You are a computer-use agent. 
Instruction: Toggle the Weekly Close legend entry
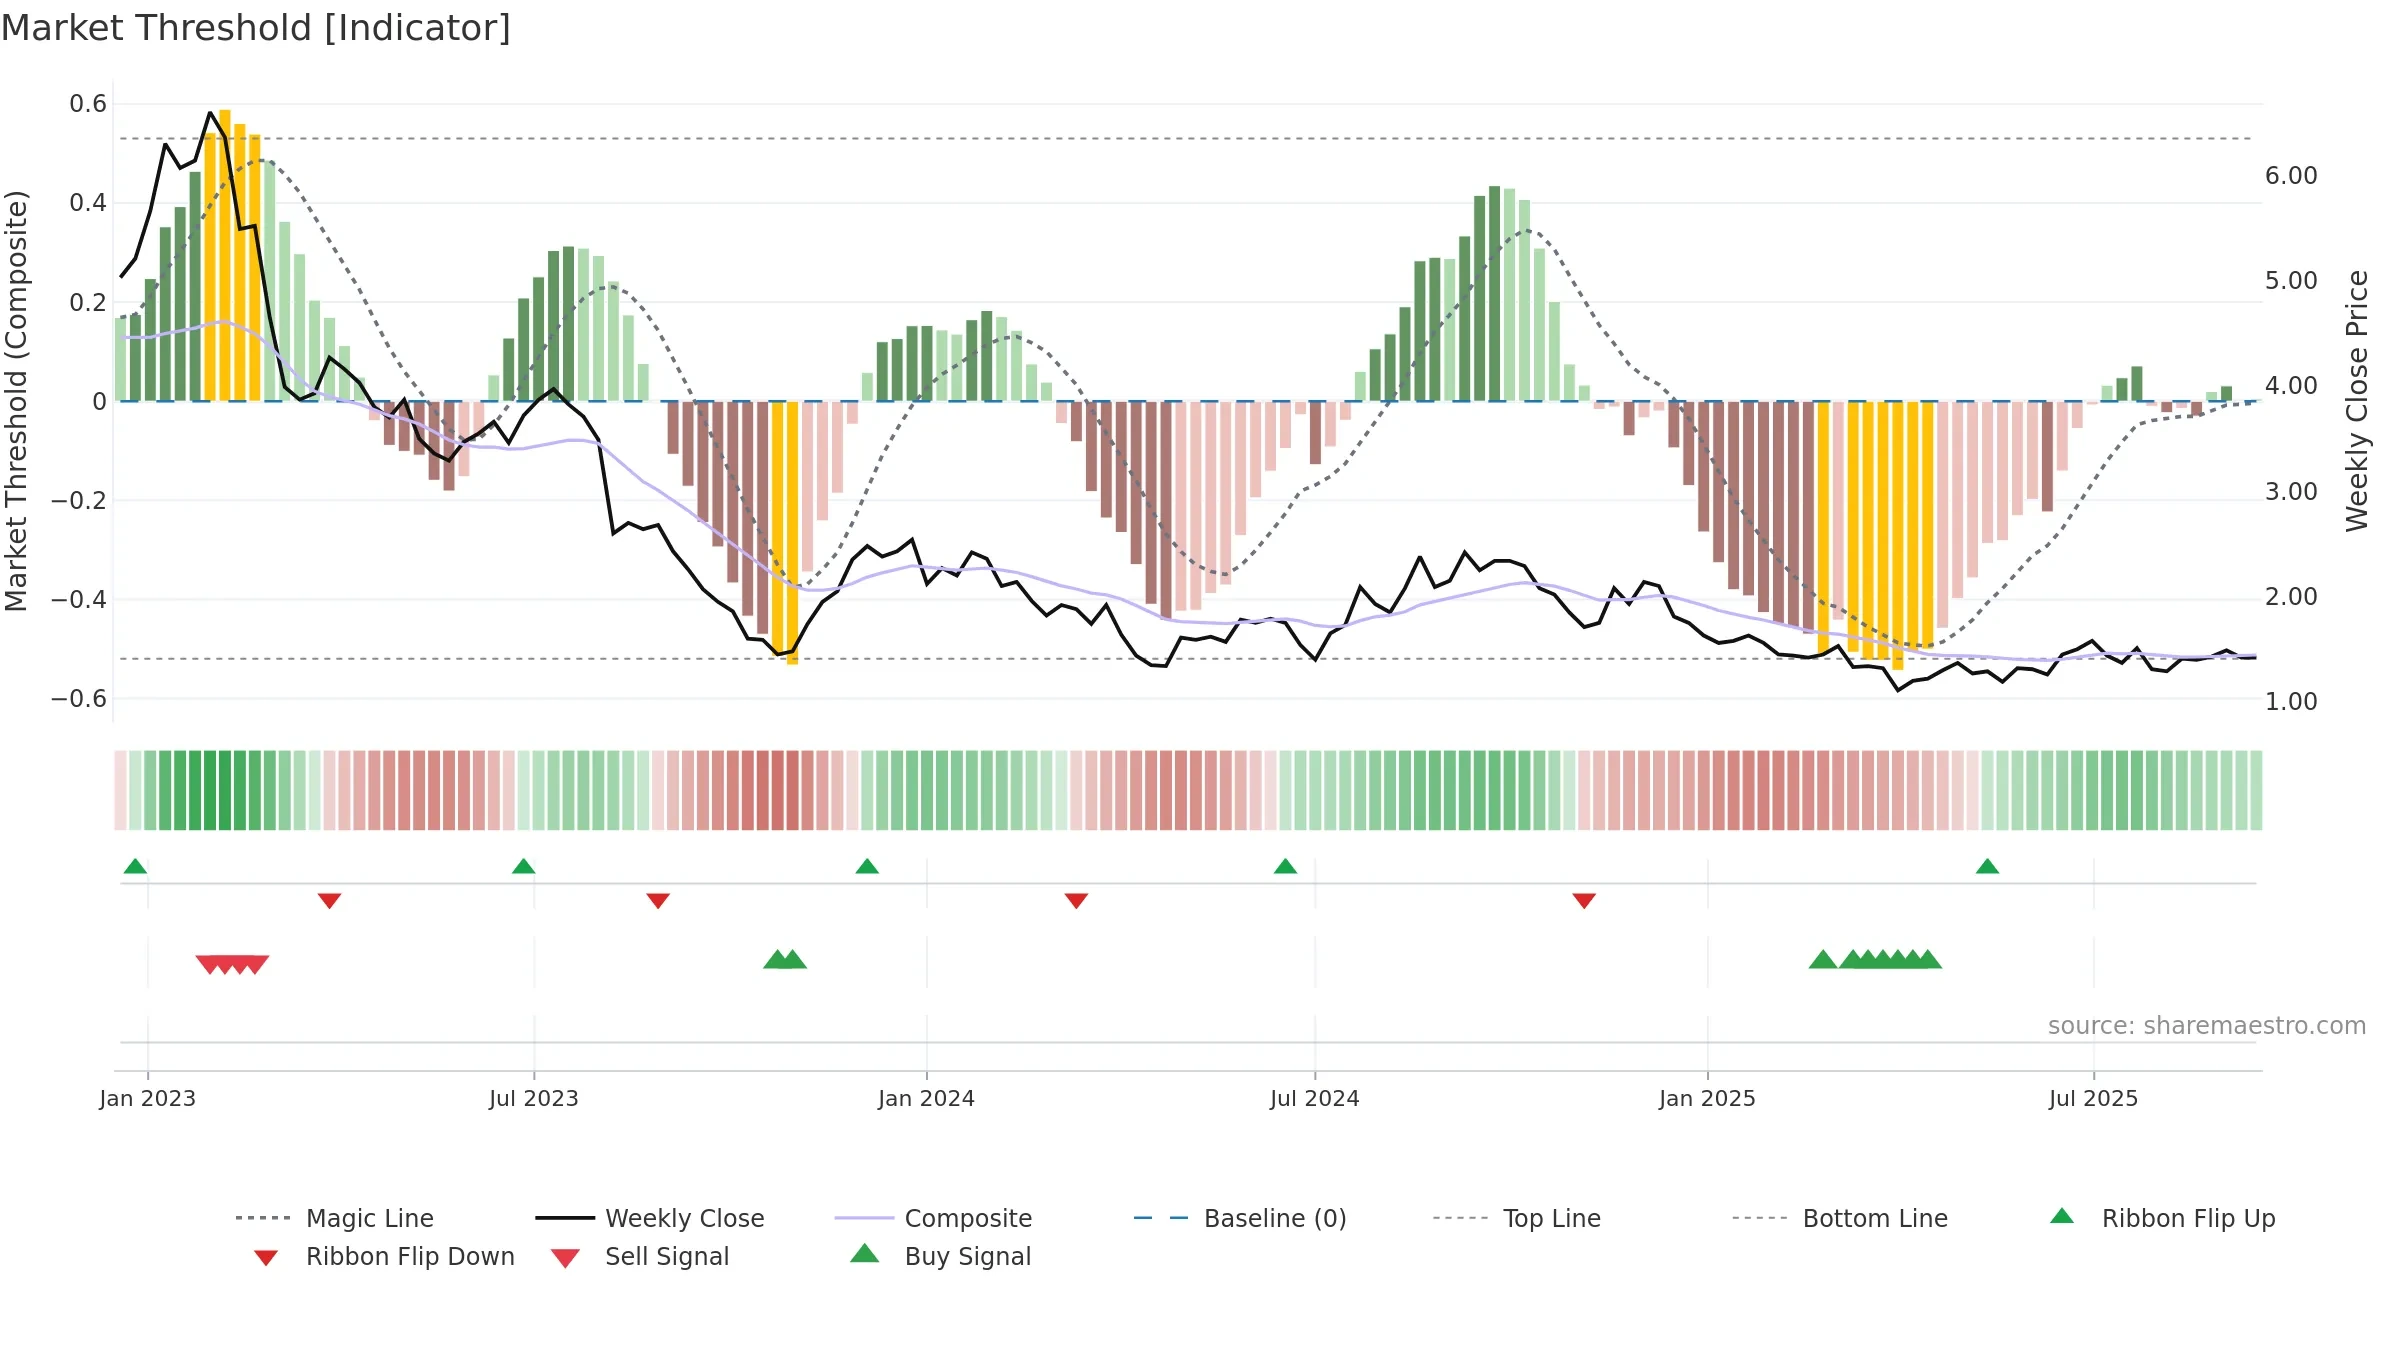[649, 1218]
